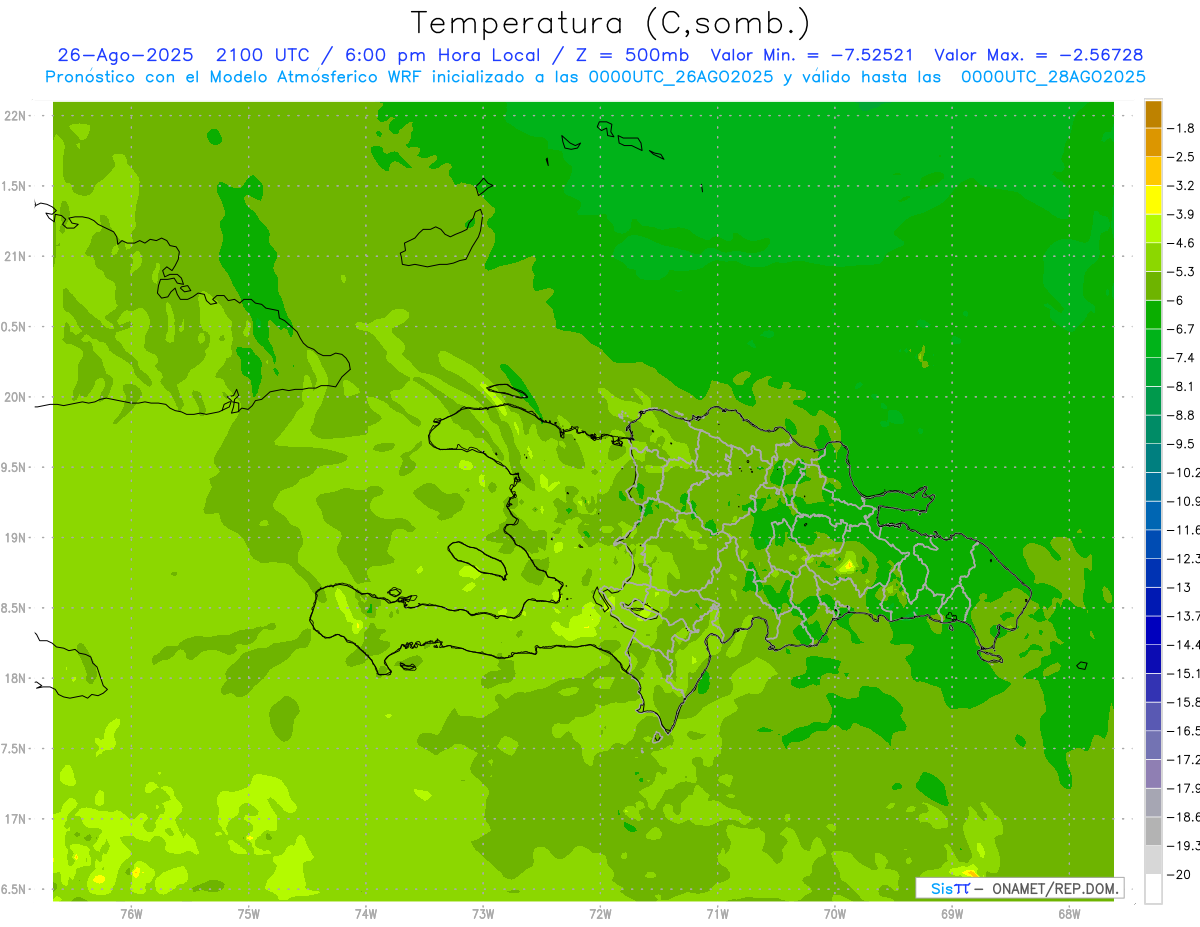Click the '0.5N' latitude axis label

(13, 327)
